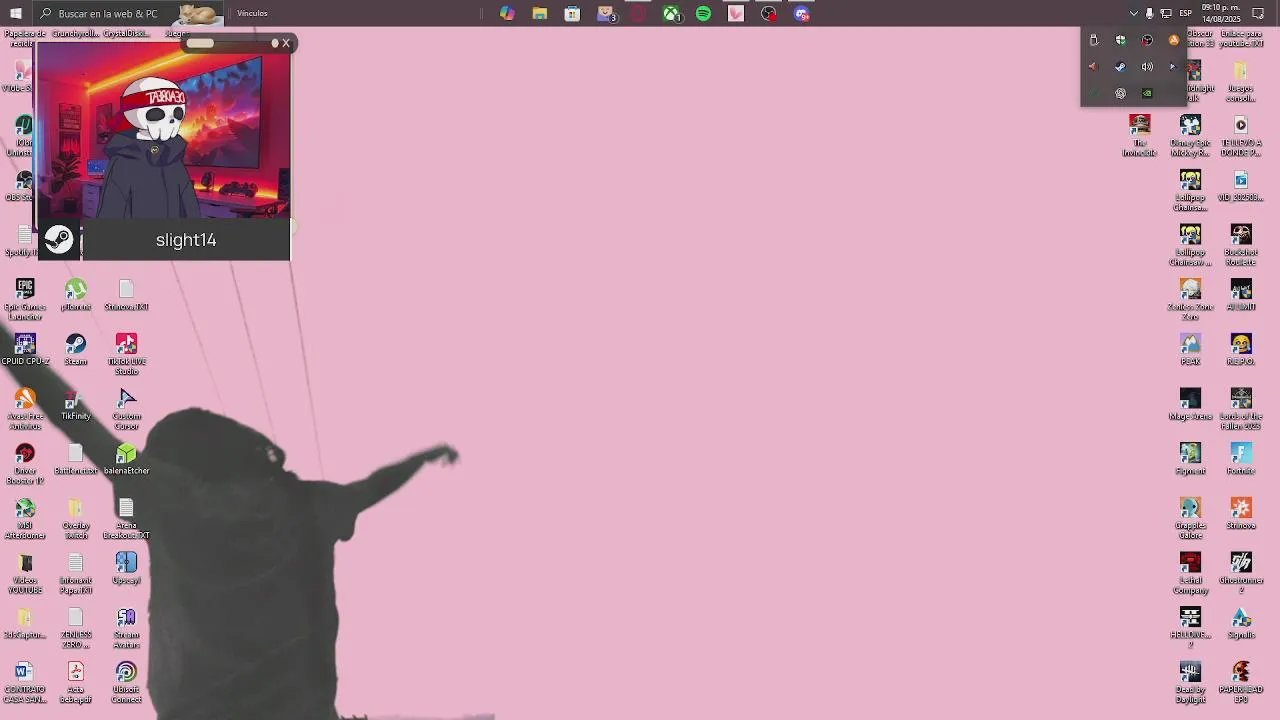
Task: Open Ghostrunner 2 game shortcut
Action: click(1241, 574)
